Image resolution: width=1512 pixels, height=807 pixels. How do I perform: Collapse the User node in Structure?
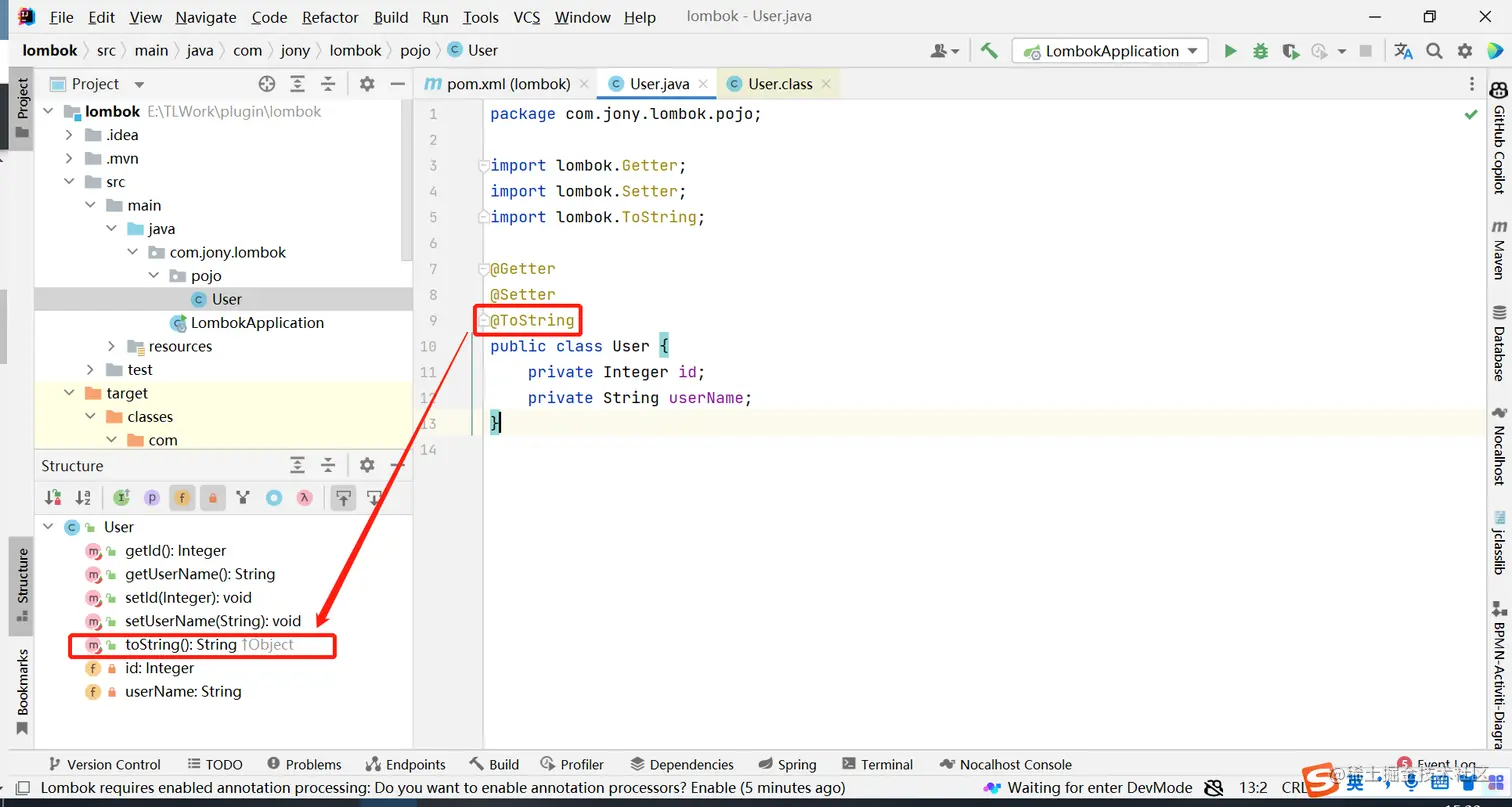click(x=48, y=527)
